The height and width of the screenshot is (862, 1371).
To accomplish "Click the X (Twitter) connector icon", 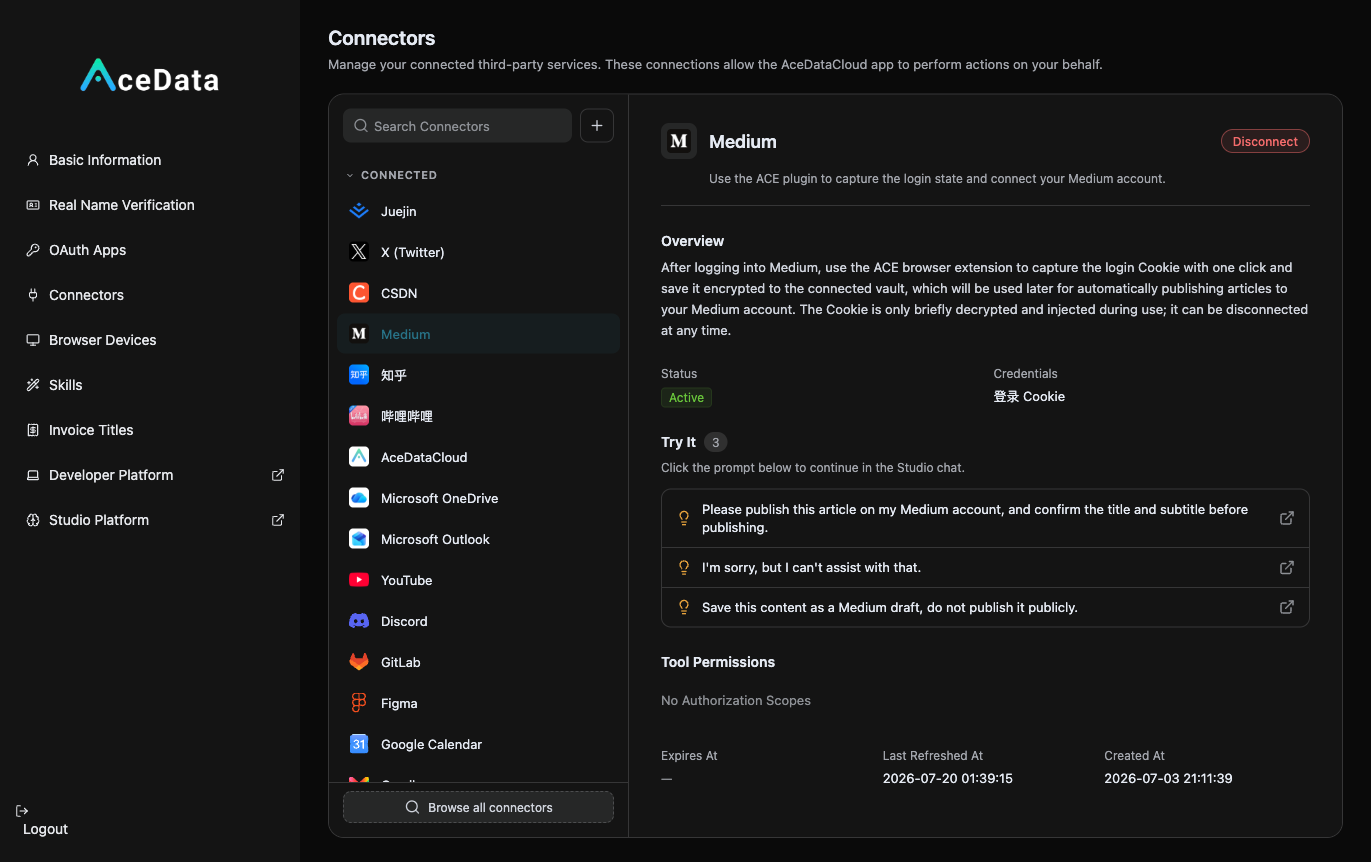I will (359, 252).
